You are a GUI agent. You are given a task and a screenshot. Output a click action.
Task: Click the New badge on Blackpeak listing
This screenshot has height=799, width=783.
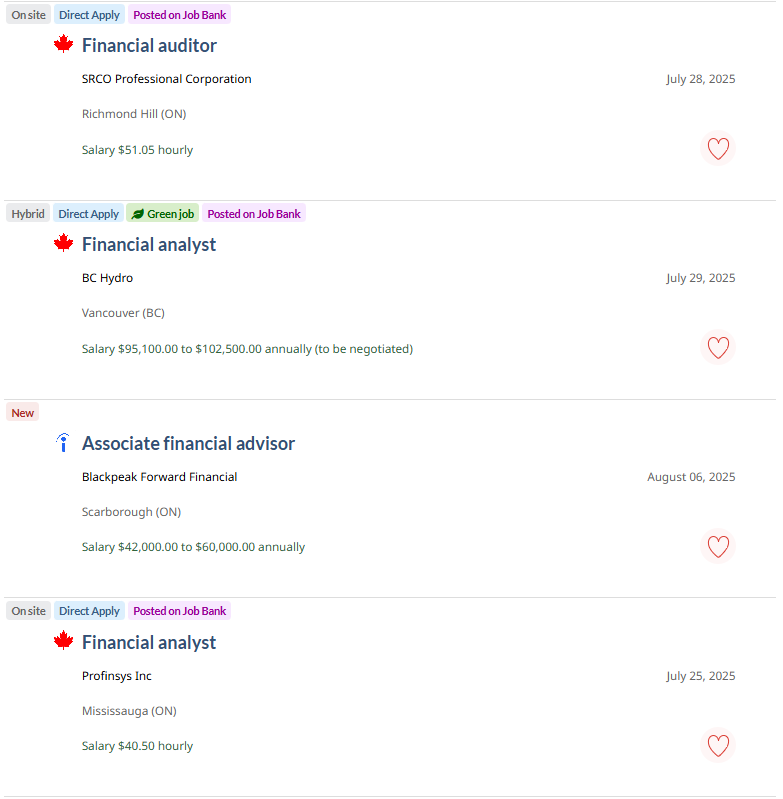22,413
